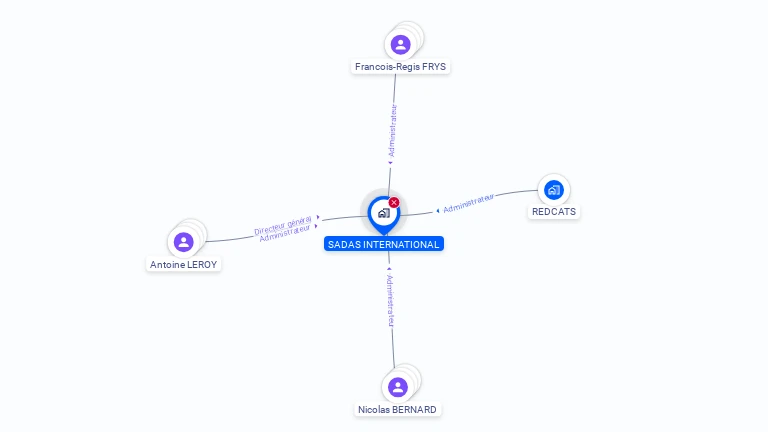768x432 pixels.
Task: Click Administrateur label on Antoine LEROY link
Action: (x=285, y=233)
